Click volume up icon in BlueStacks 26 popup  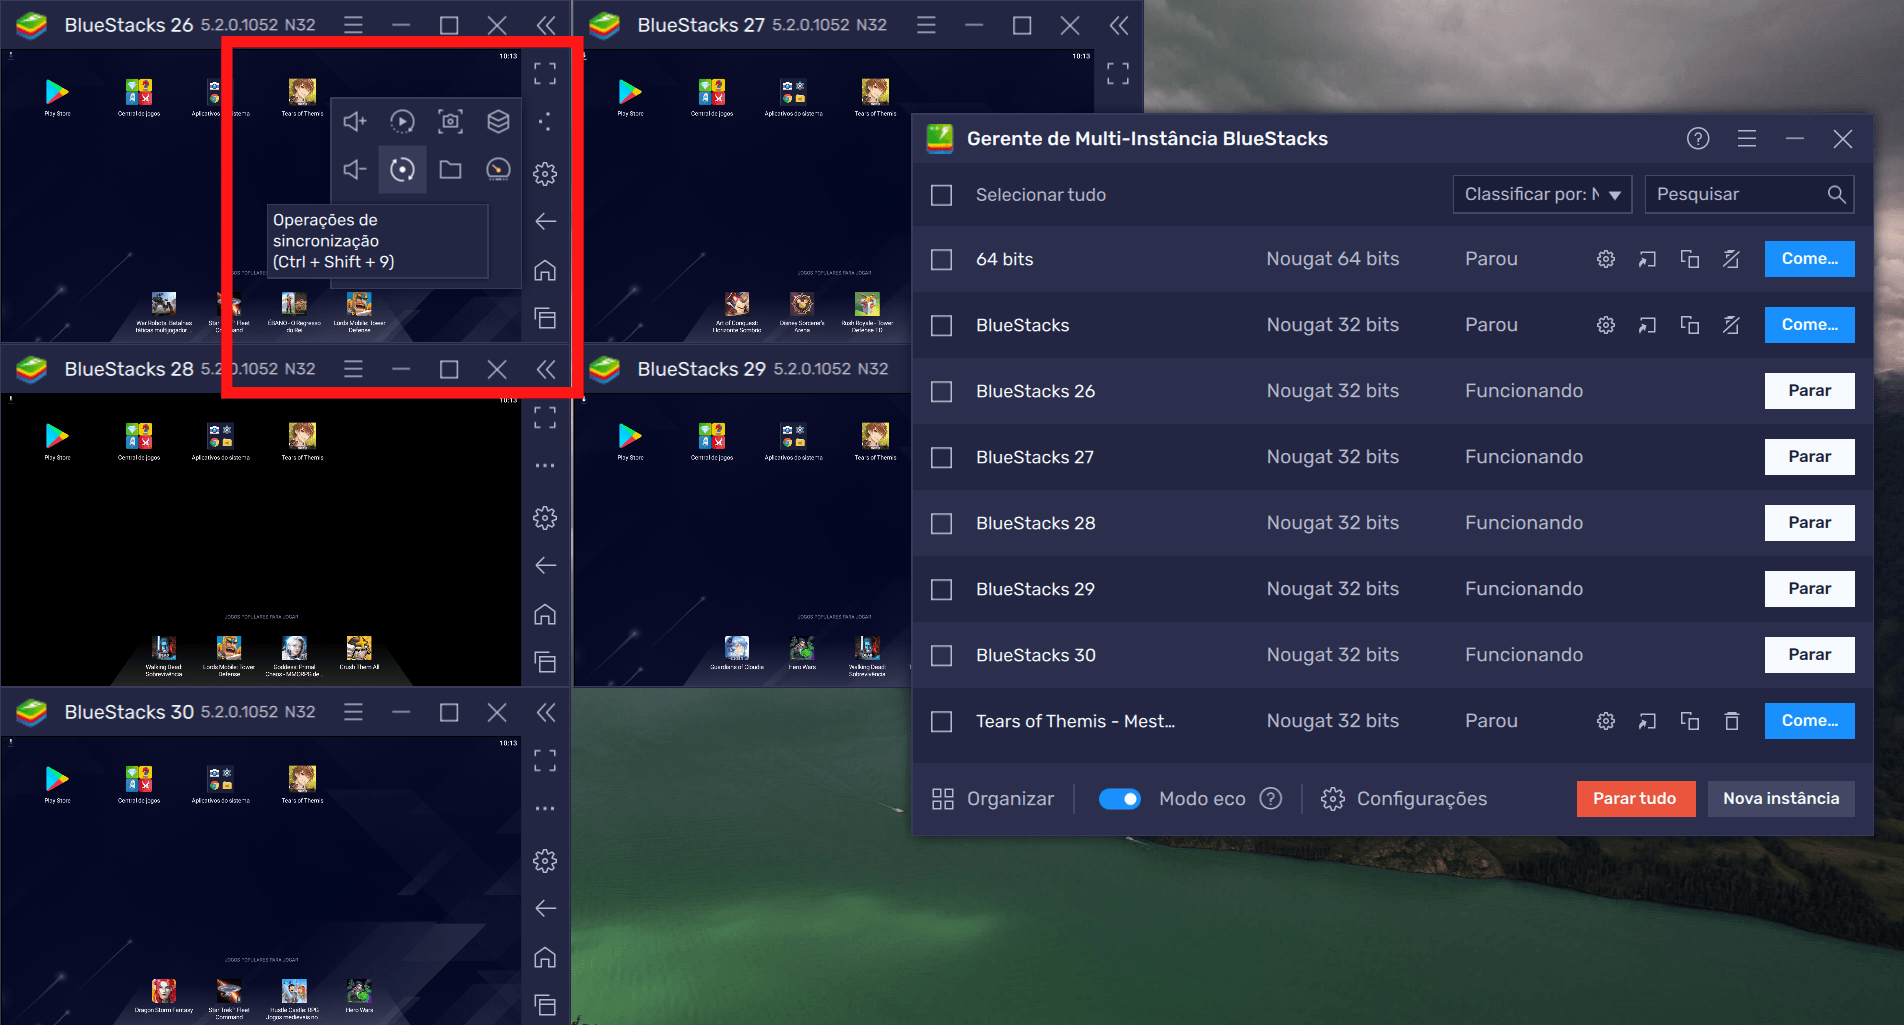(x=355, y=122)
